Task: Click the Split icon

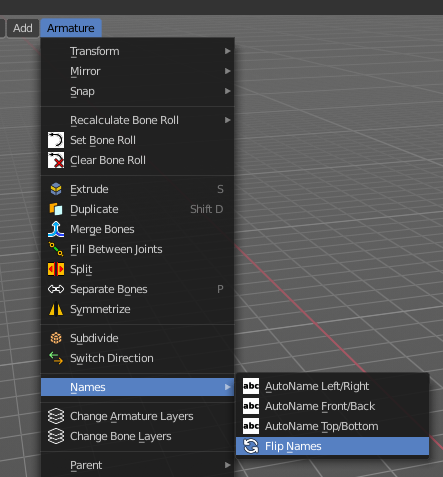Action: tap(56, 269)
